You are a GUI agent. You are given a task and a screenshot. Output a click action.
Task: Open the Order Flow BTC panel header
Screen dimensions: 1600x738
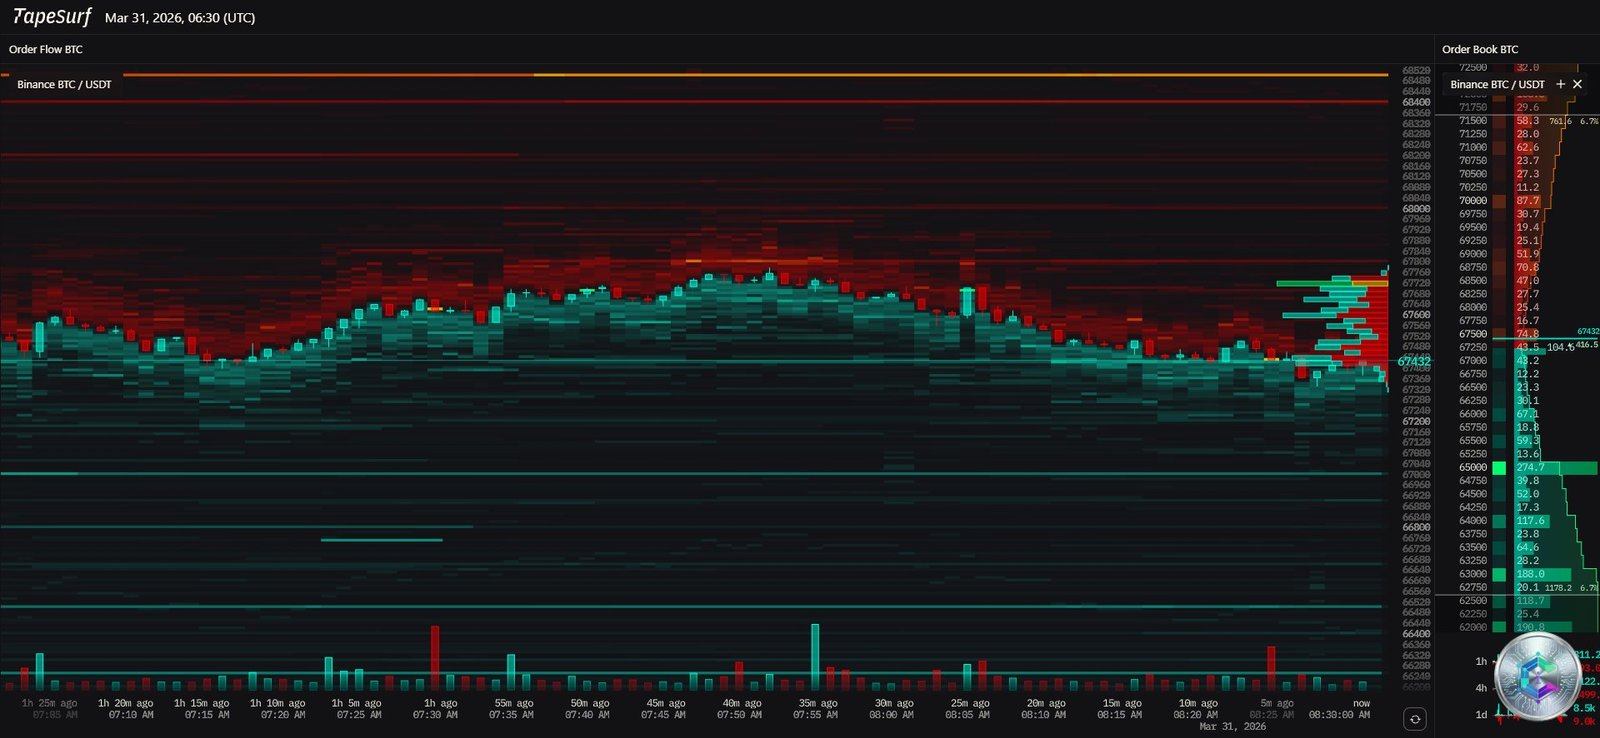click(46, 49)
